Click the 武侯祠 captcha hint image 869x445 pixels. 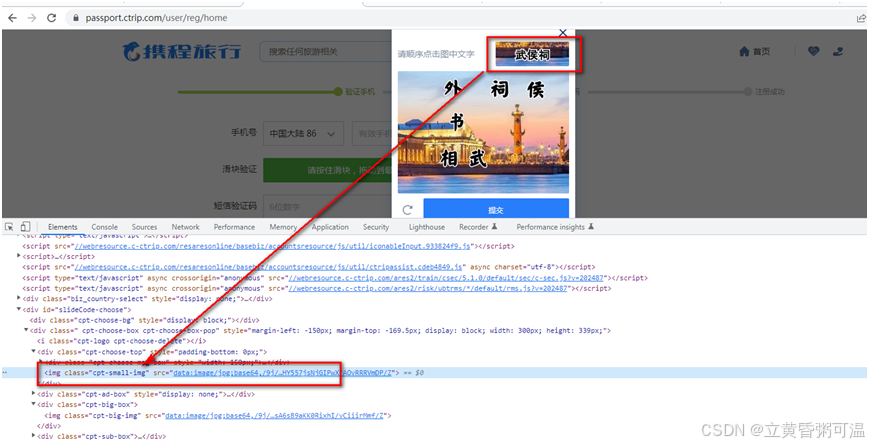point(532,54)
